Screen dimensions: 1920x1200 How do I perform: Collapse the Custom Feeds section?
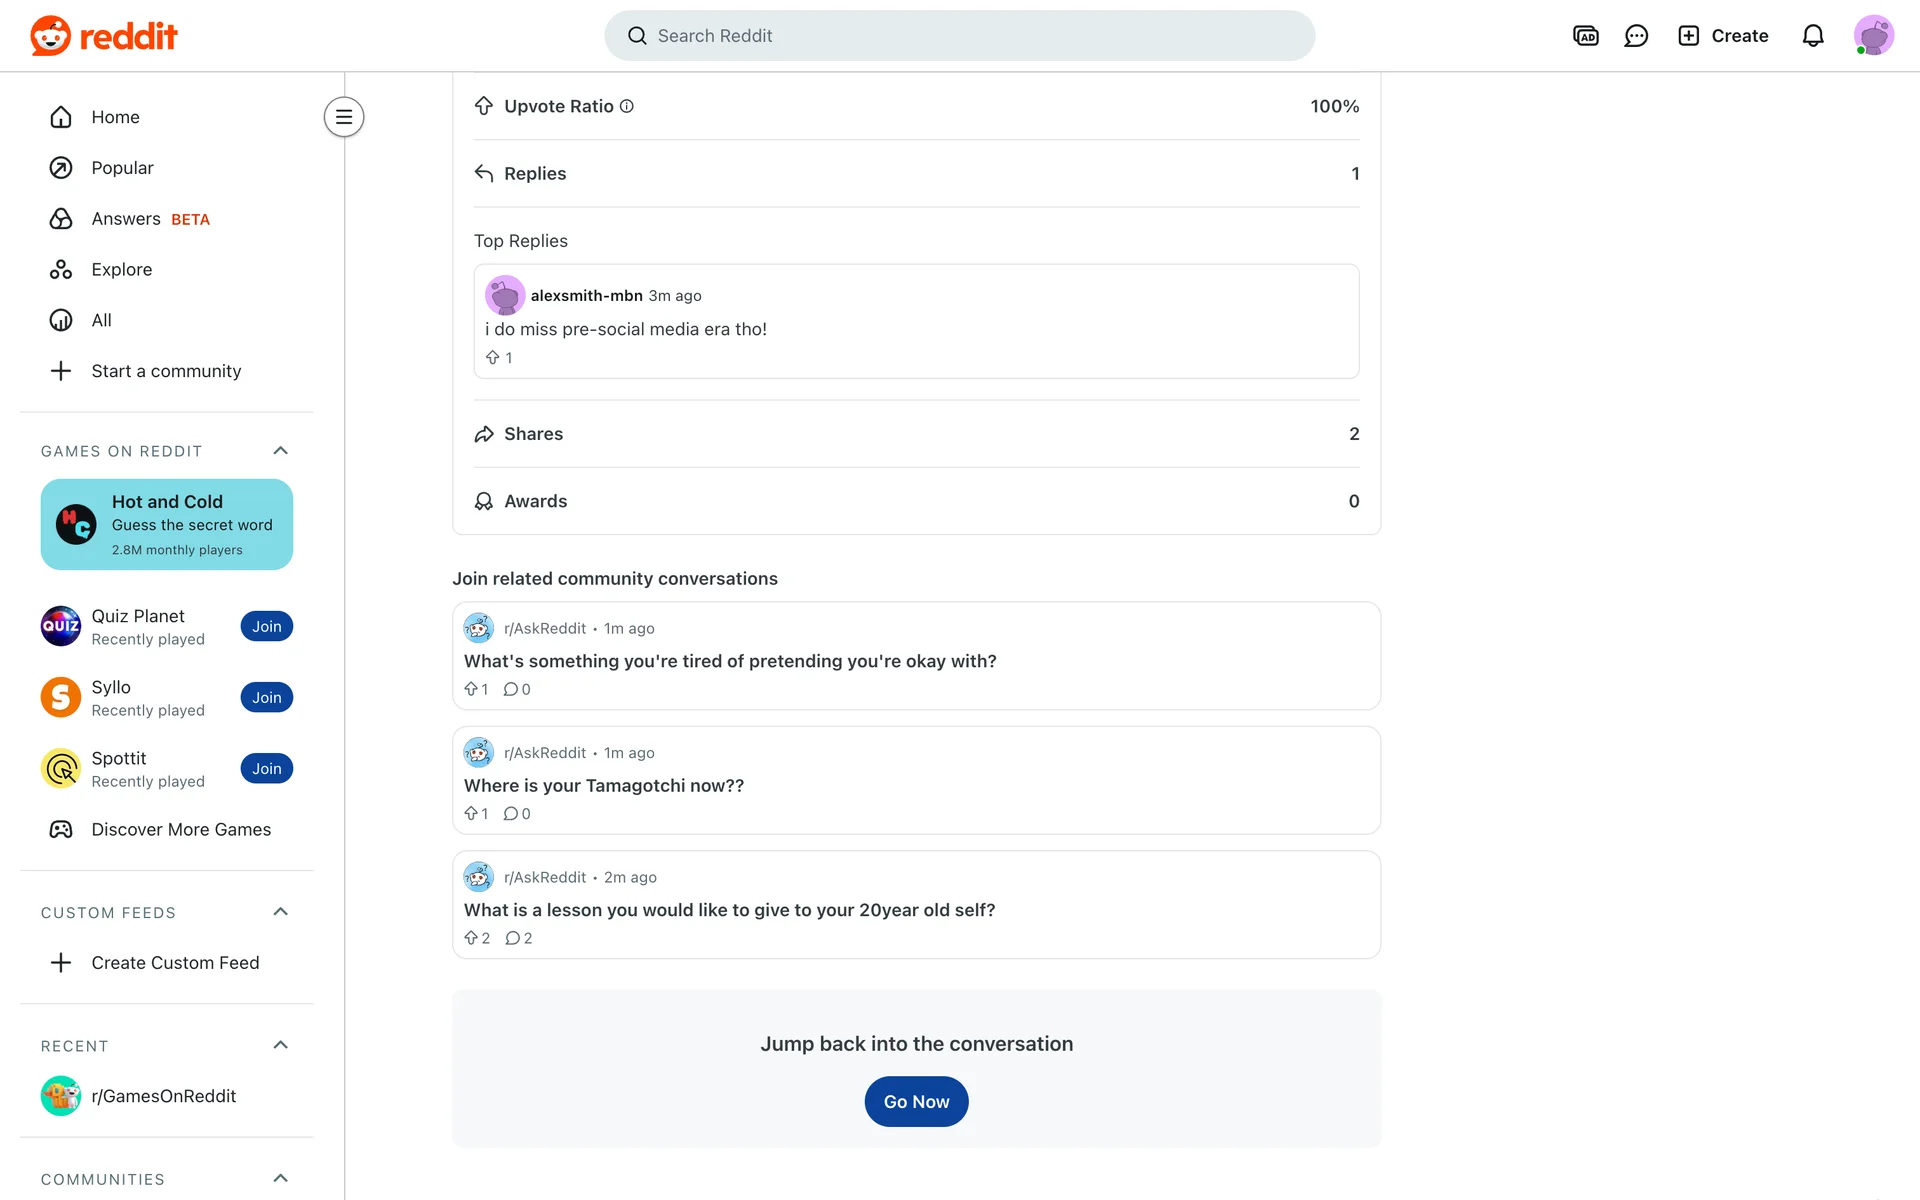[281, 912]
